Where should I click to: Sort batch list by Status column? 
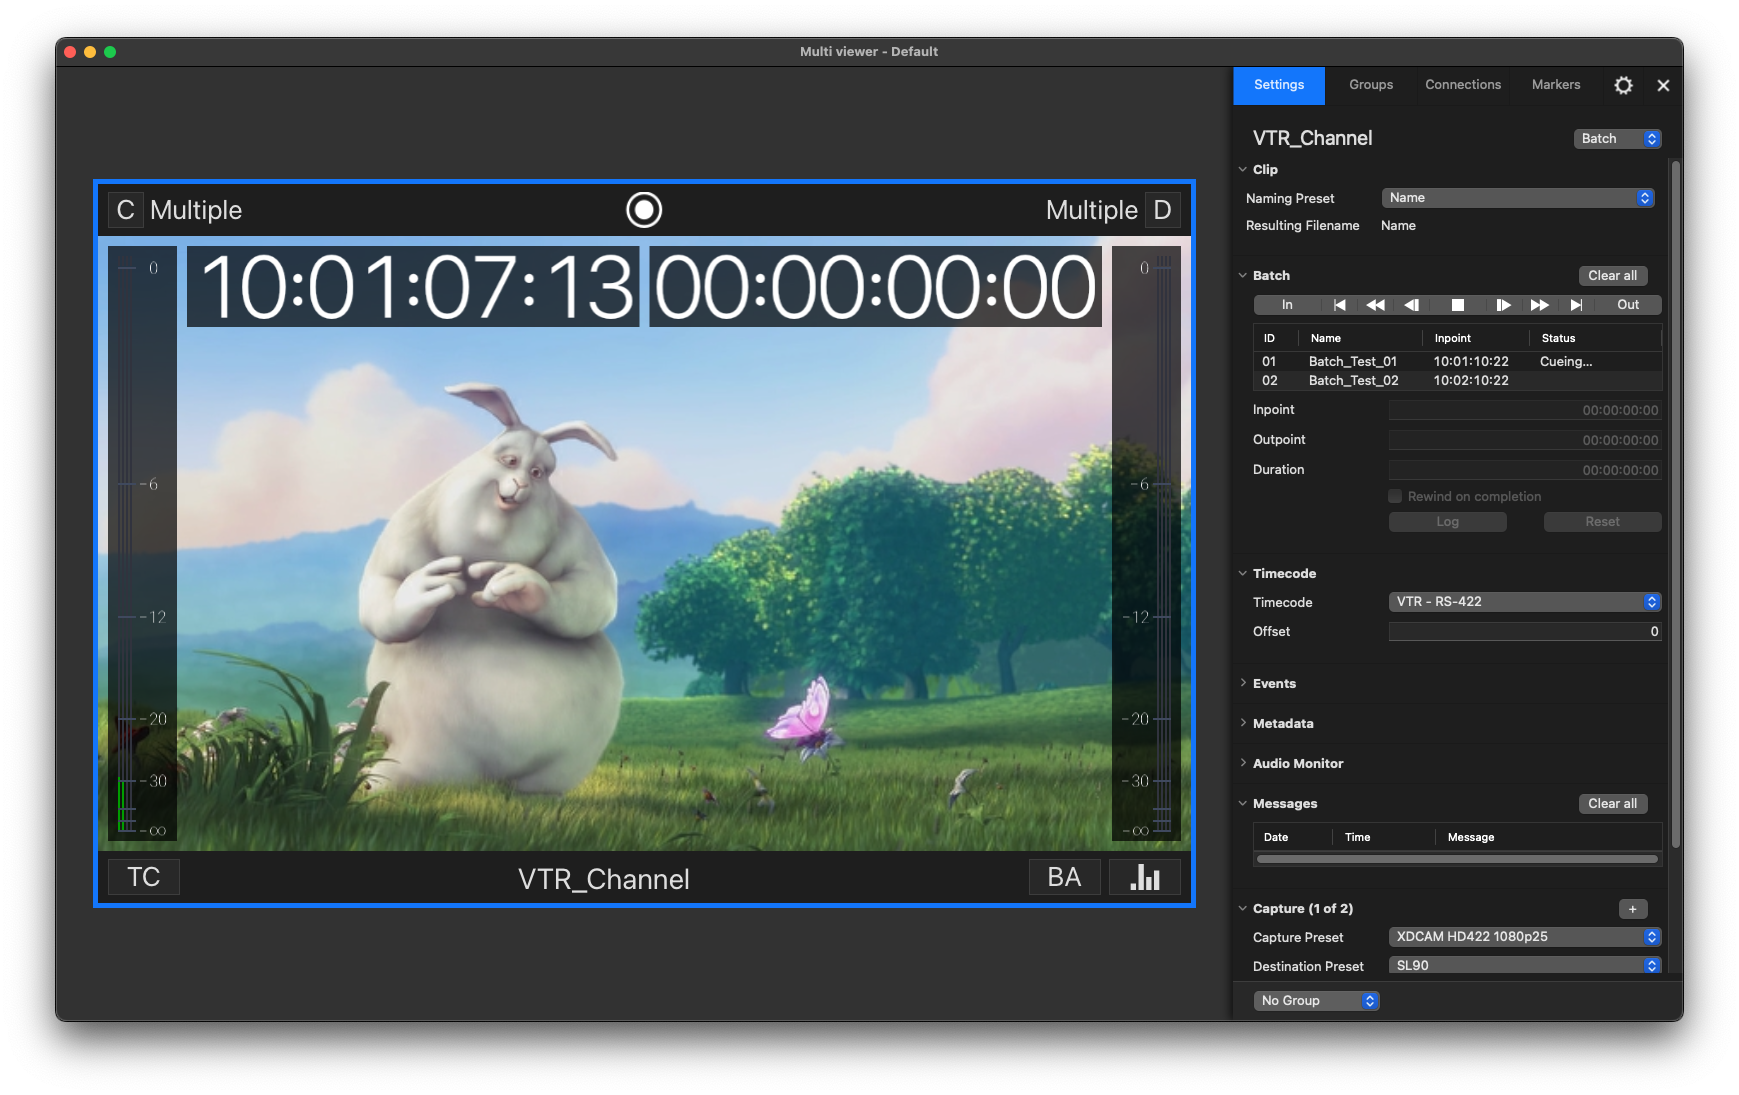tap(1595, 339)
